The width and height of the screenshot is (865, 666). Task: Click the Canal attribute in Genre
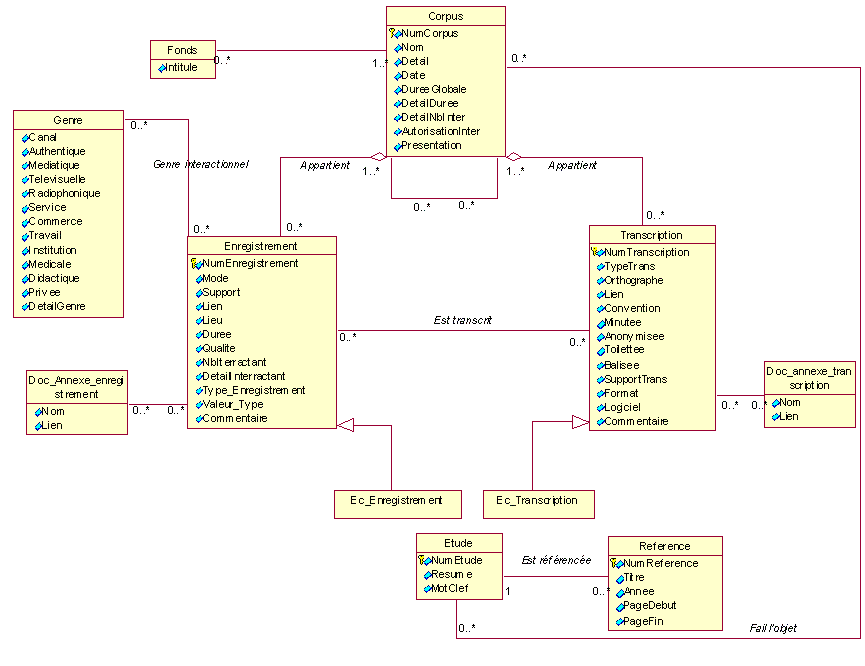(39, 137)
